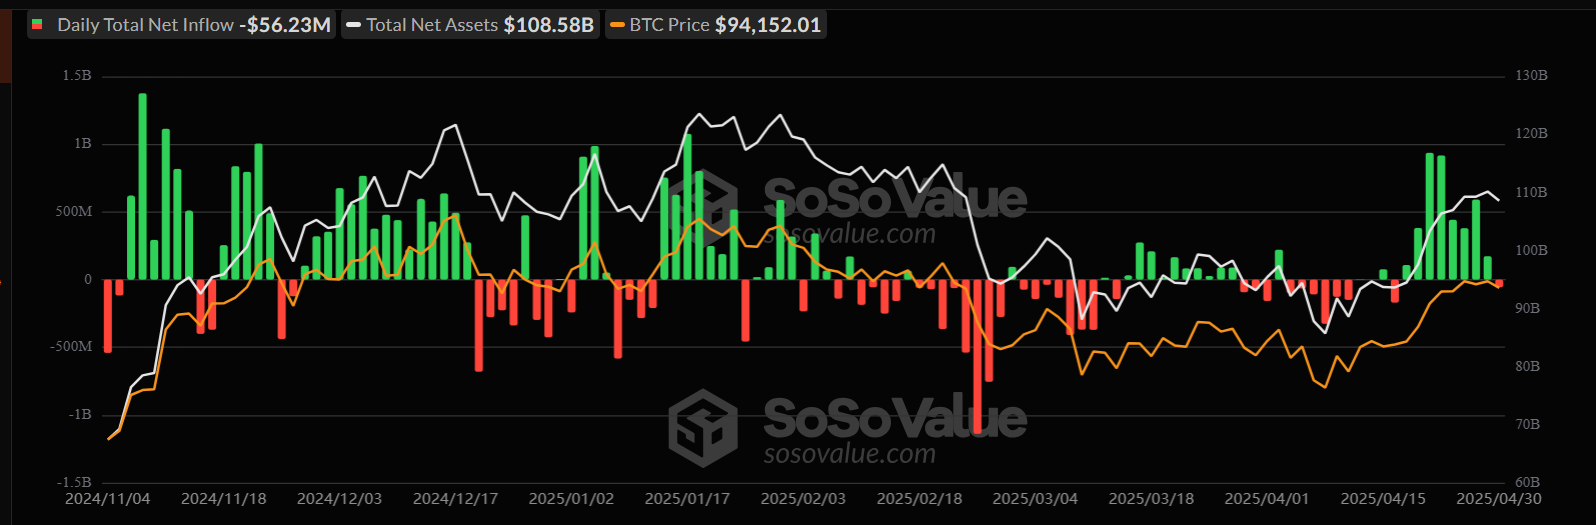Click the -1B left axis label
The image size is (1596, 525).
click(80, 415)
